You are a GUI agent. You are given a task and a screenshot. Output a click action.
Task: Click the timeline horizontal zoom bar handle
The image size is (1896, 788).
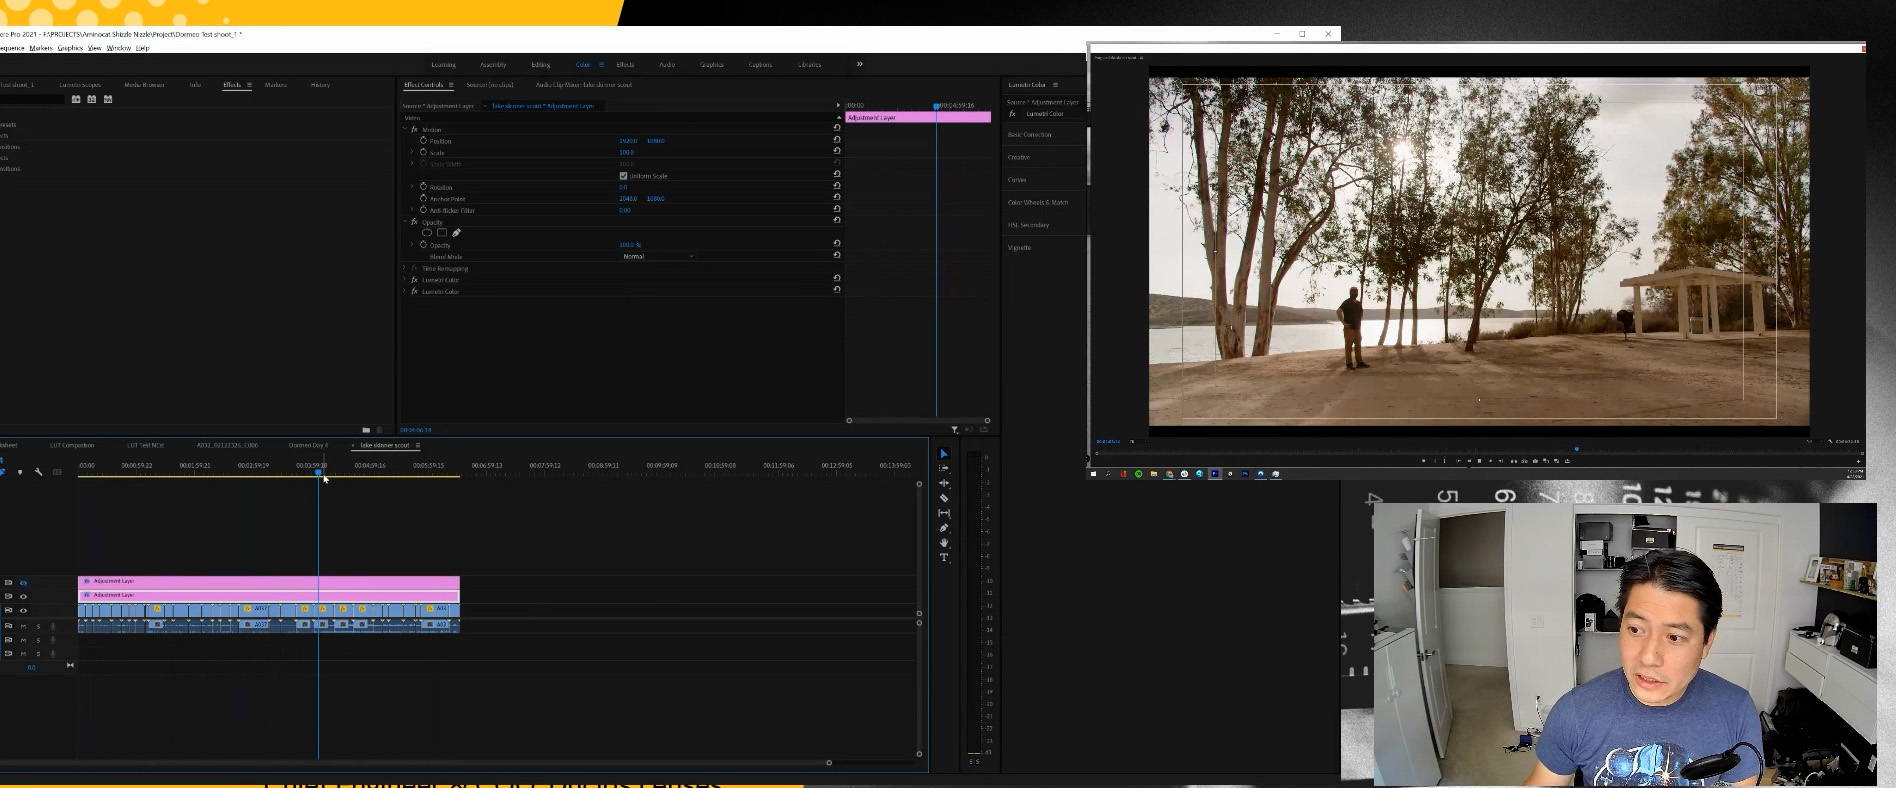828,763
